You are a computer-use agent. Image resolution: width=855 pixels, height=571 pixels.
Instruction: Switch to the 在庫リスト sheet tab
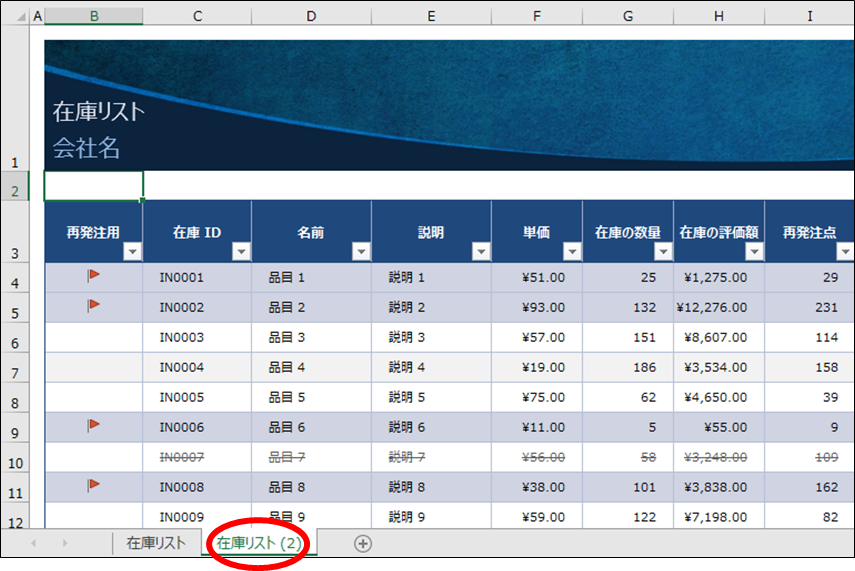pyautogui.click(x=156, y=543)
